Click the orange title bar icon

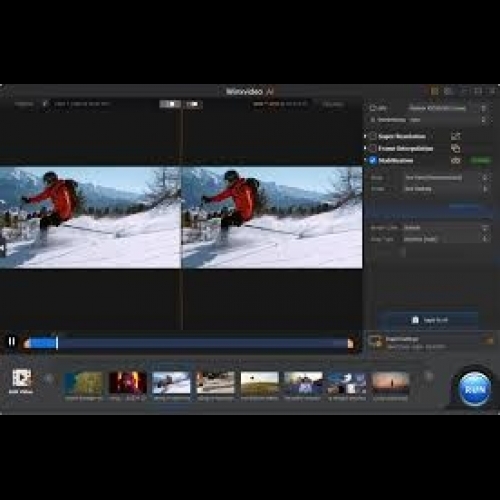point(434,91)
